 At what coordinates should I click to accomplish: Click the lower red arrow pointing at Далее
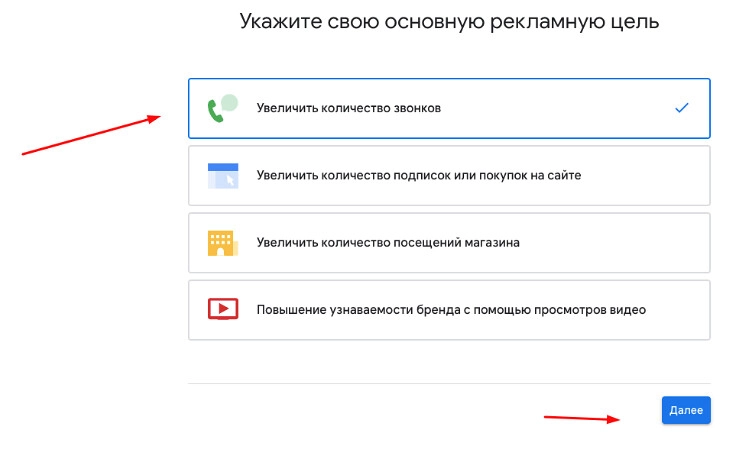point(580,417)
